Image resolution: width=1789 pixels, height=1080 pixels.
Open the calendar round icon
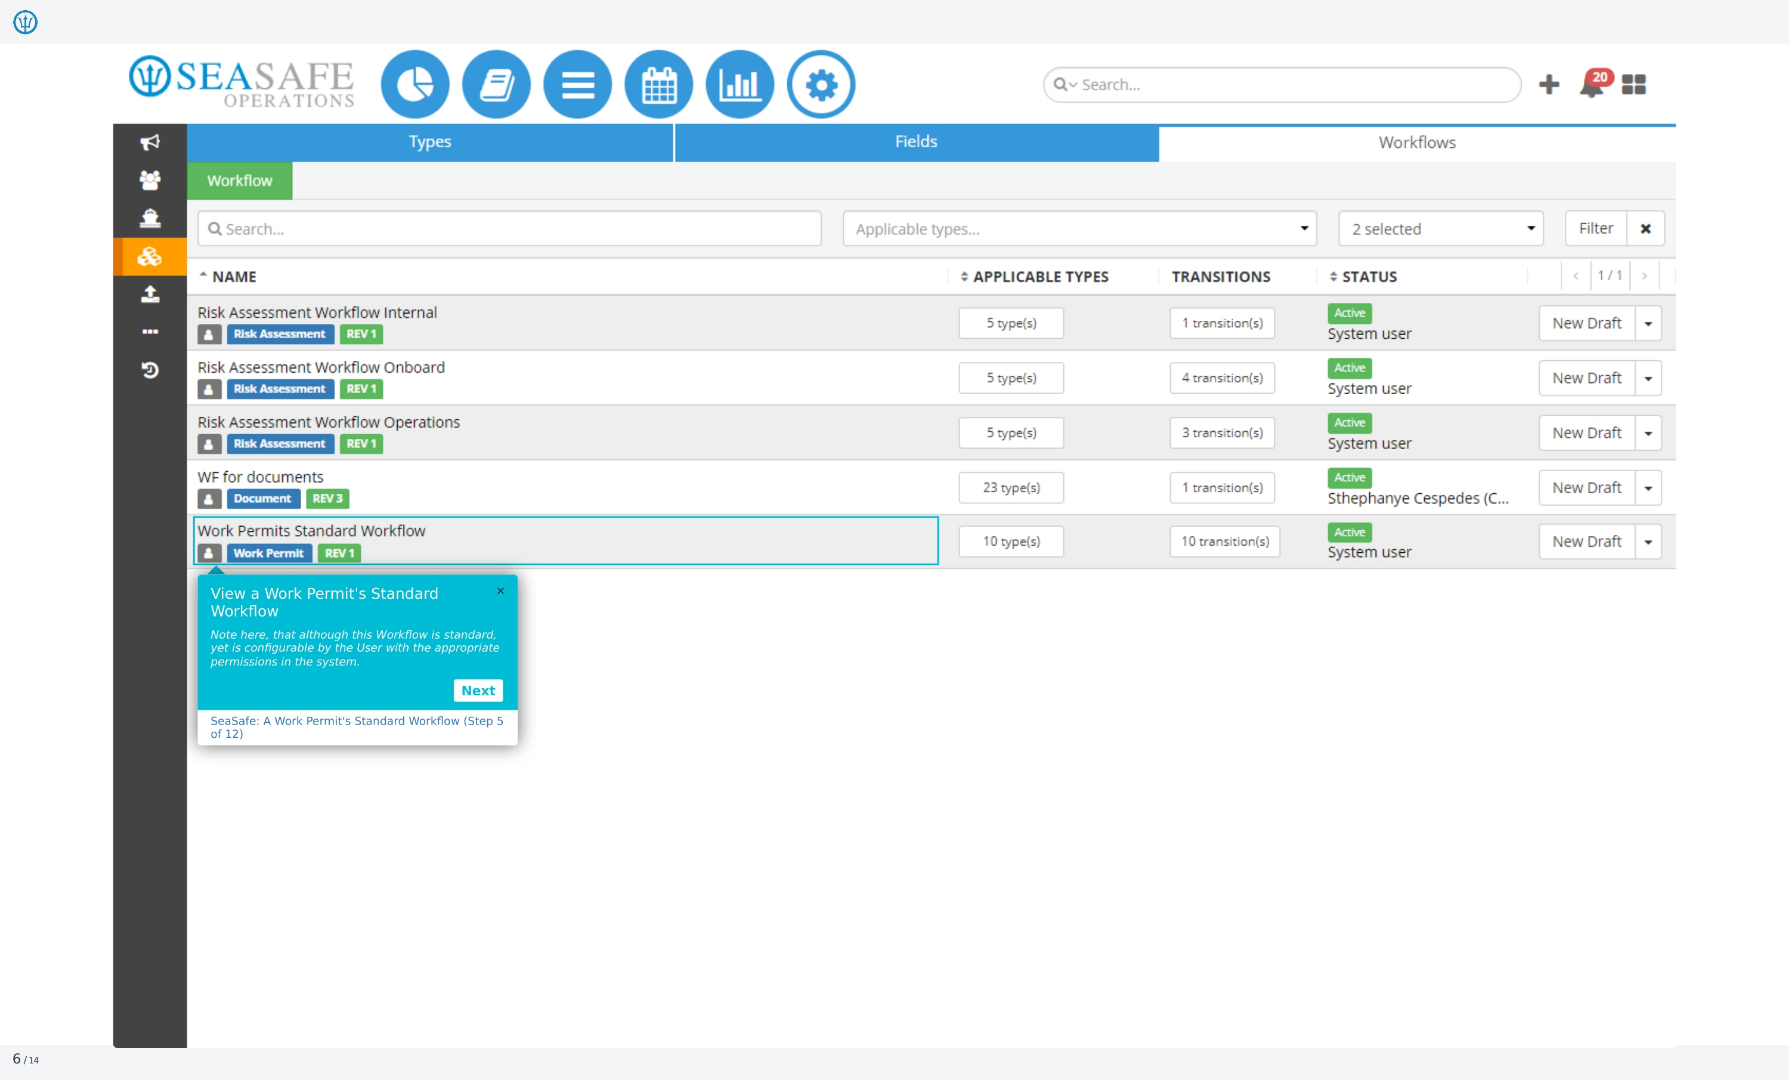(x=658, y=85)
